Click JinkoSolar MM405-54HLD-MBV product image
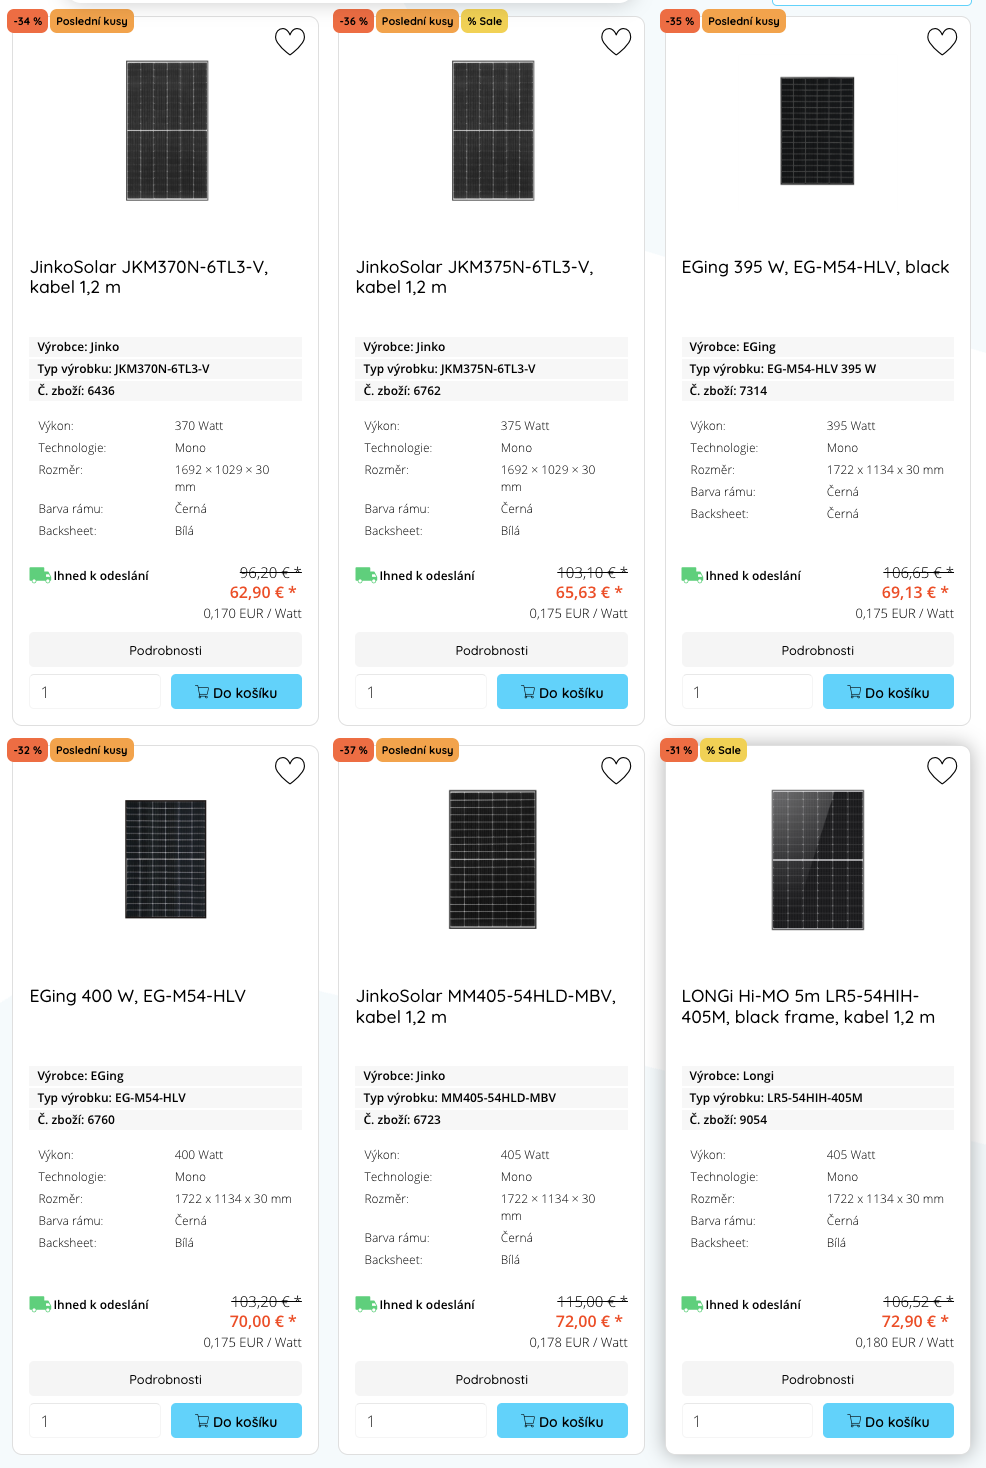 tap(492, 859)
